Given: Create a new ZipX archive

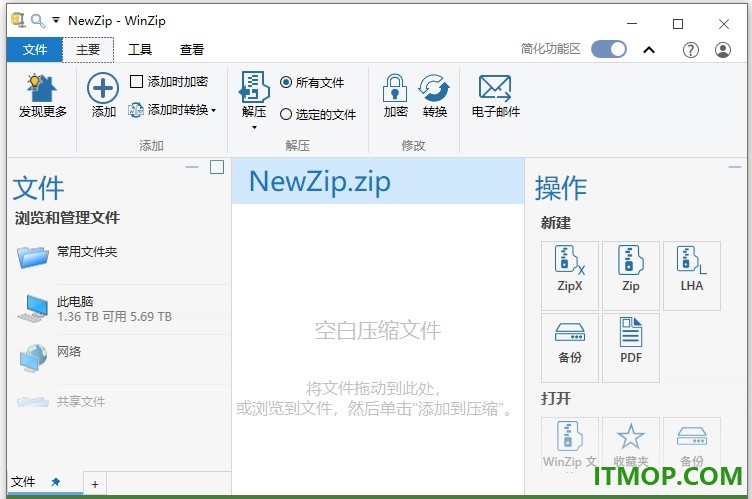Looking at the screenshot, I should [570, 275].
